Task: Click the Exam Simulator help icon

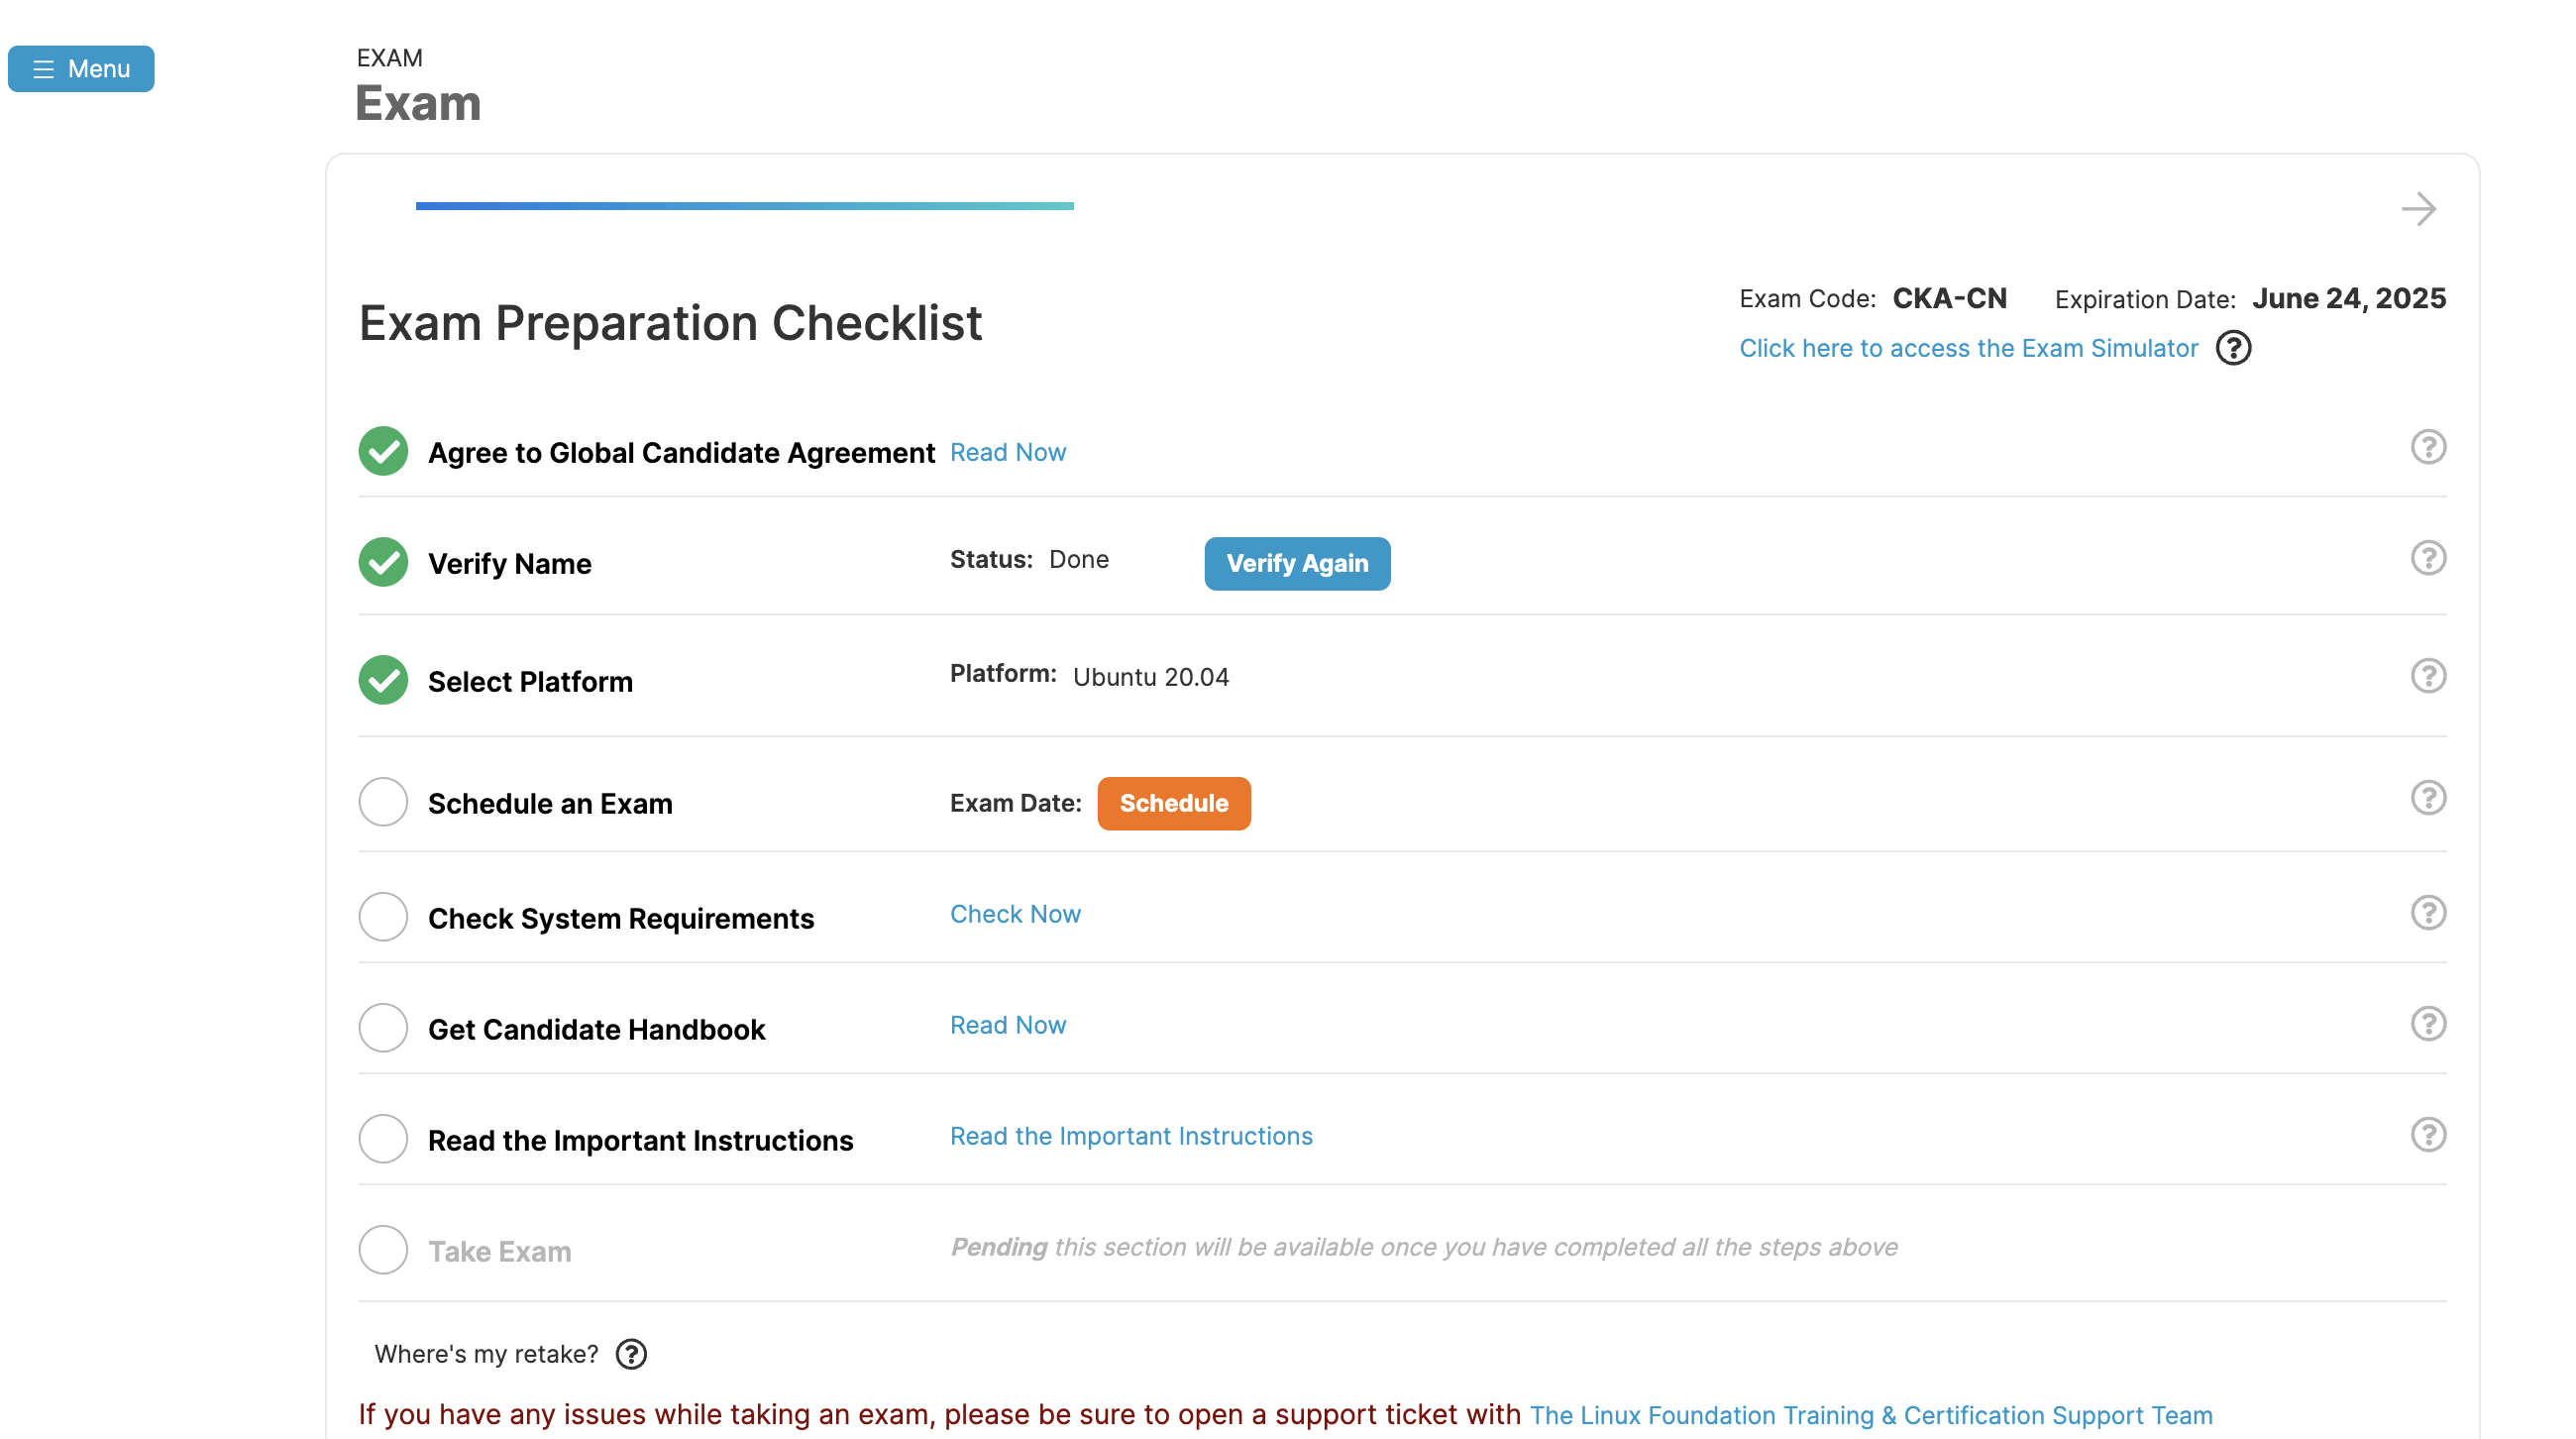Action: [2233, 347]
